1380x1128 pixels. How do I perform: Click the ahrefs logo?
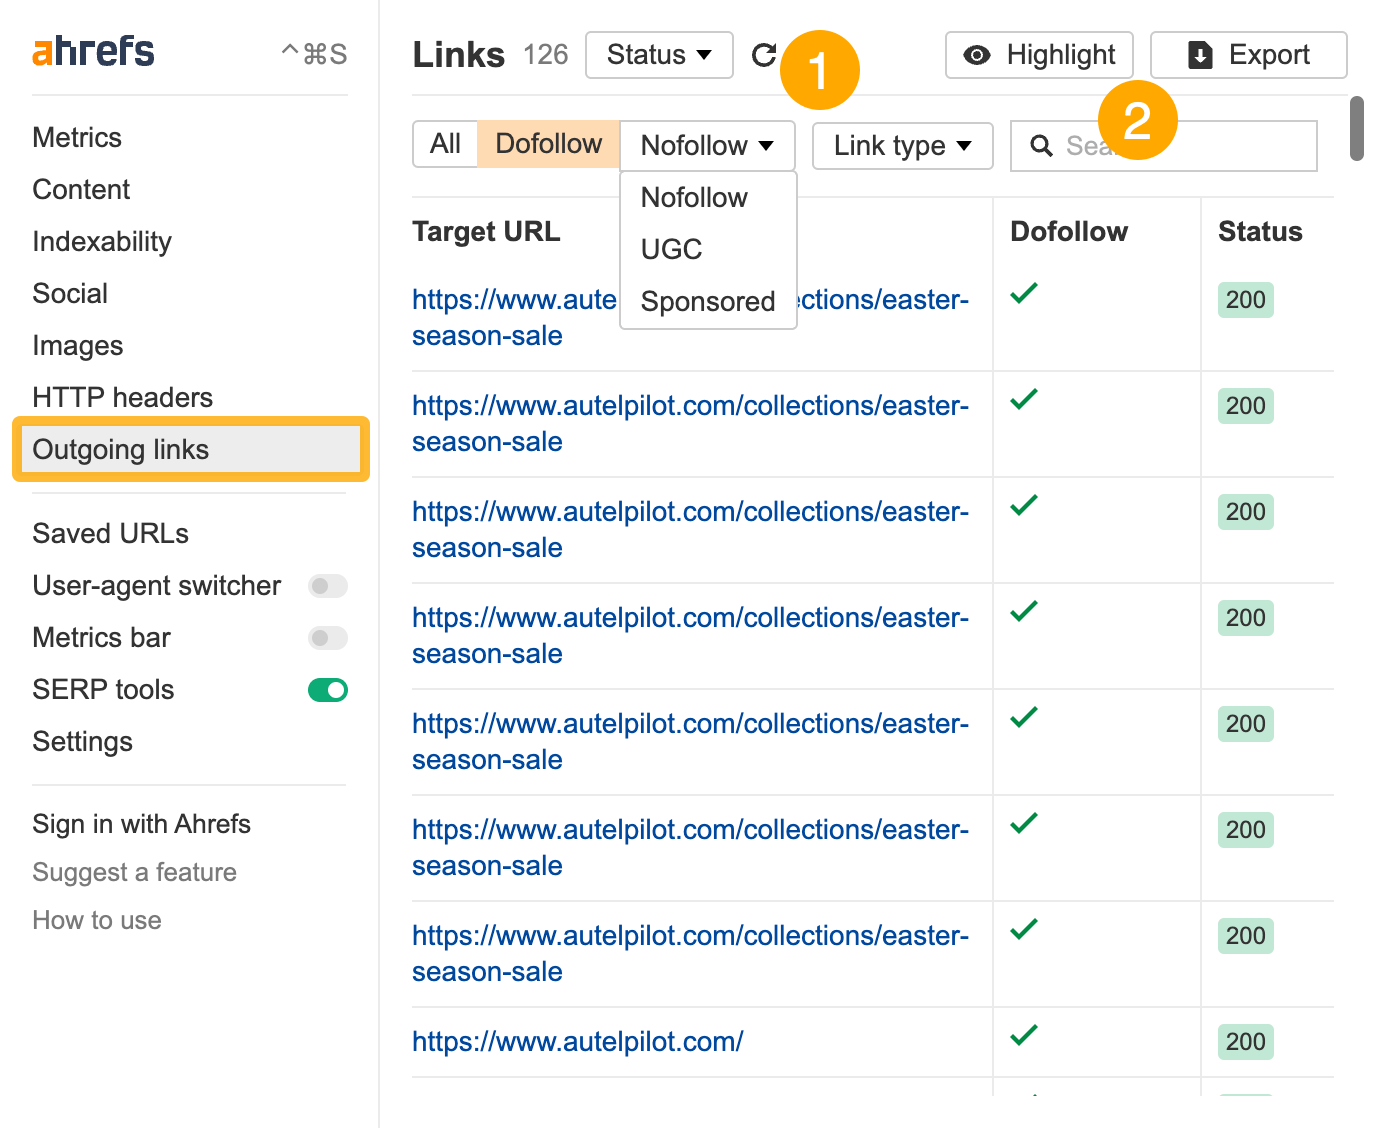coord(92,50)
